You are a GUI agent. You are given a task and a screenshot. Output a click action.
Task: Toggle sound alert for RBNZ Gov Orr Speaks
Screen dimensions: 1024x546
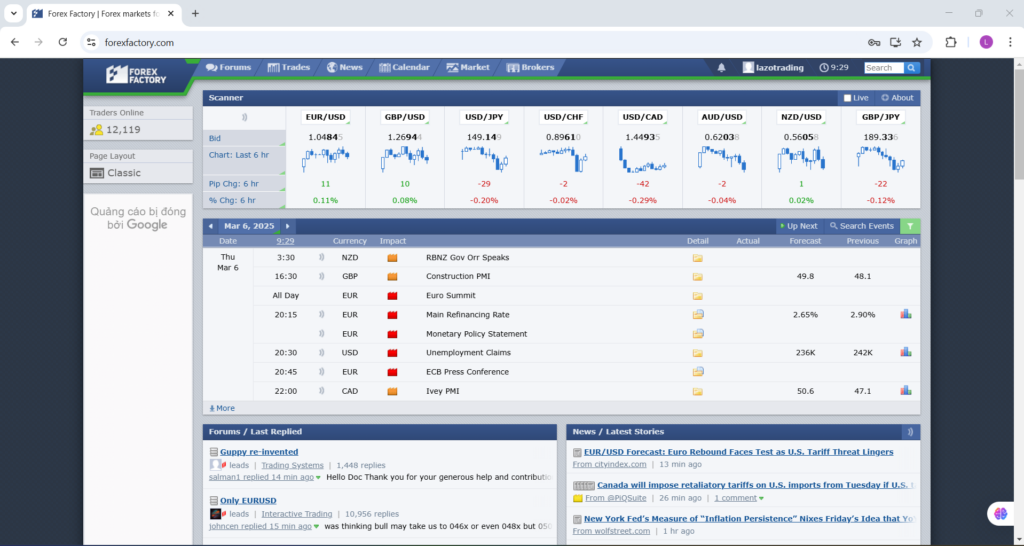point(321,257)
